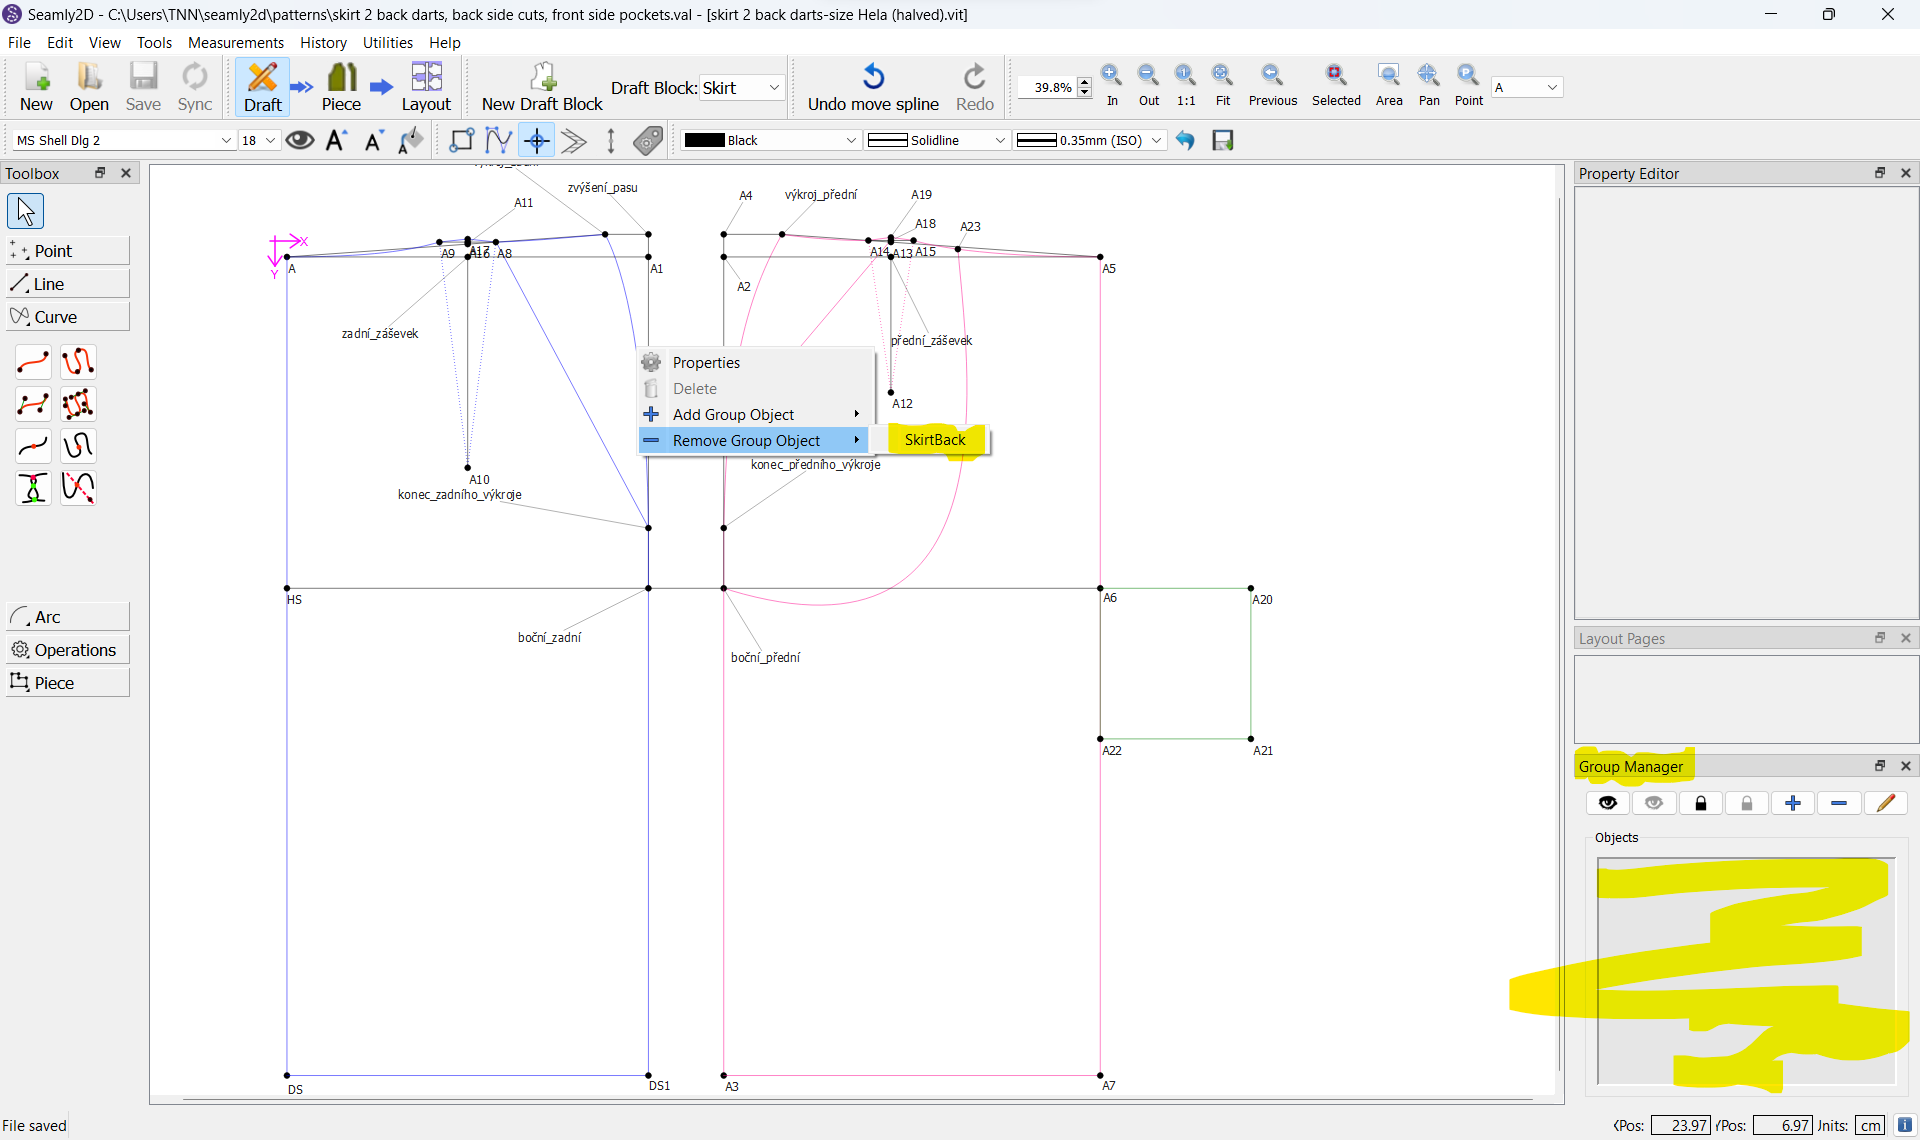This screenshot has height=1140, width=1920.
Task: Click increase label font size icon
Action: 336,140
